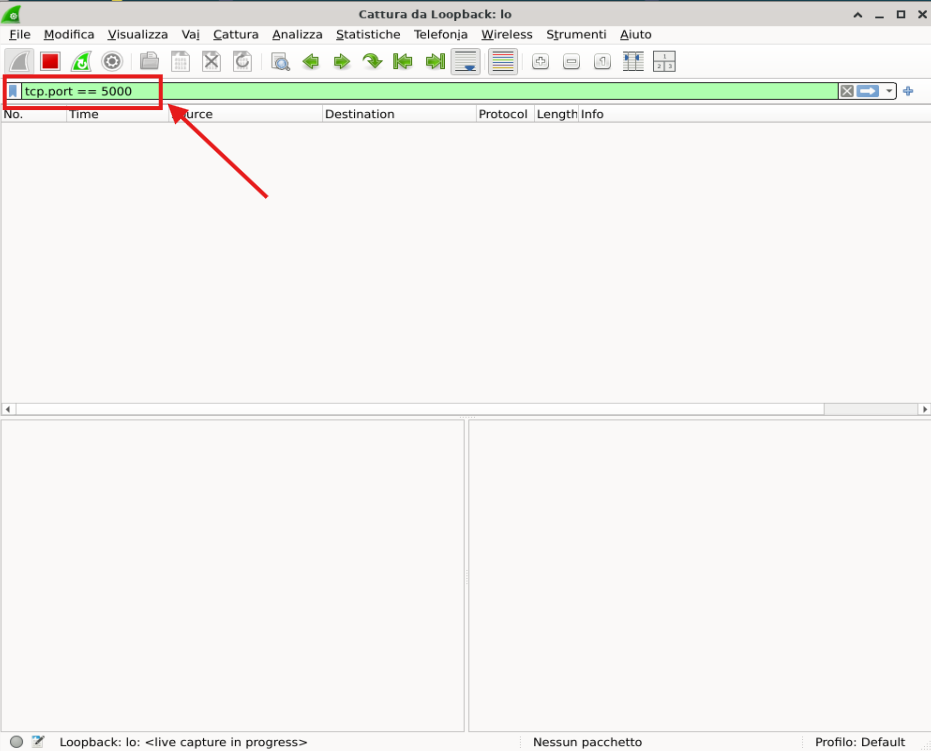
Task: Sort by the Length column header
Action: point(556,114)
